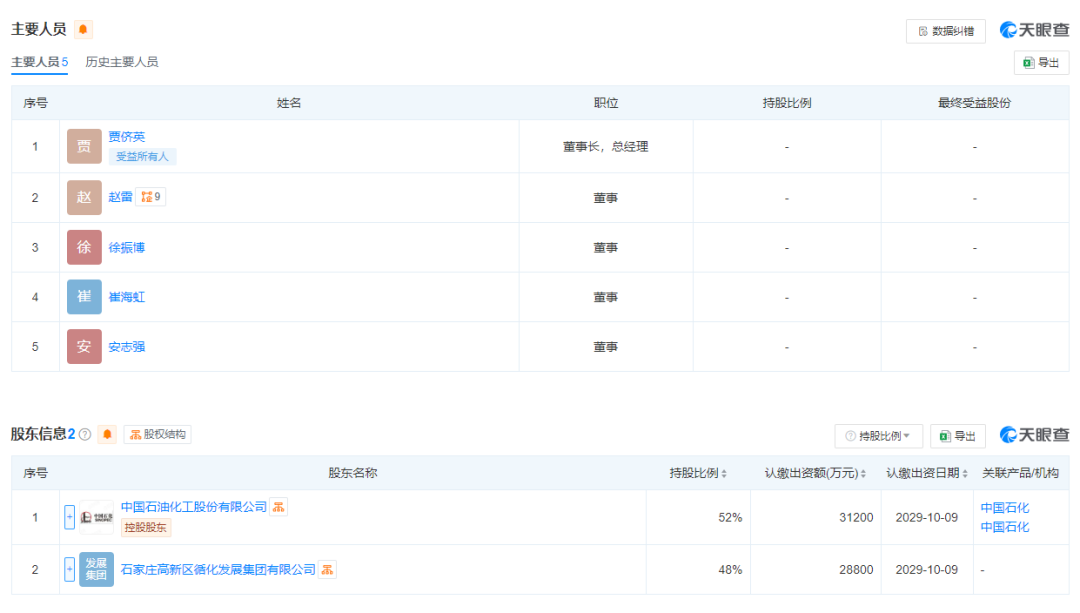Expand the 中国石油化工股份有限公司 shareholder row

click(69, 517)
